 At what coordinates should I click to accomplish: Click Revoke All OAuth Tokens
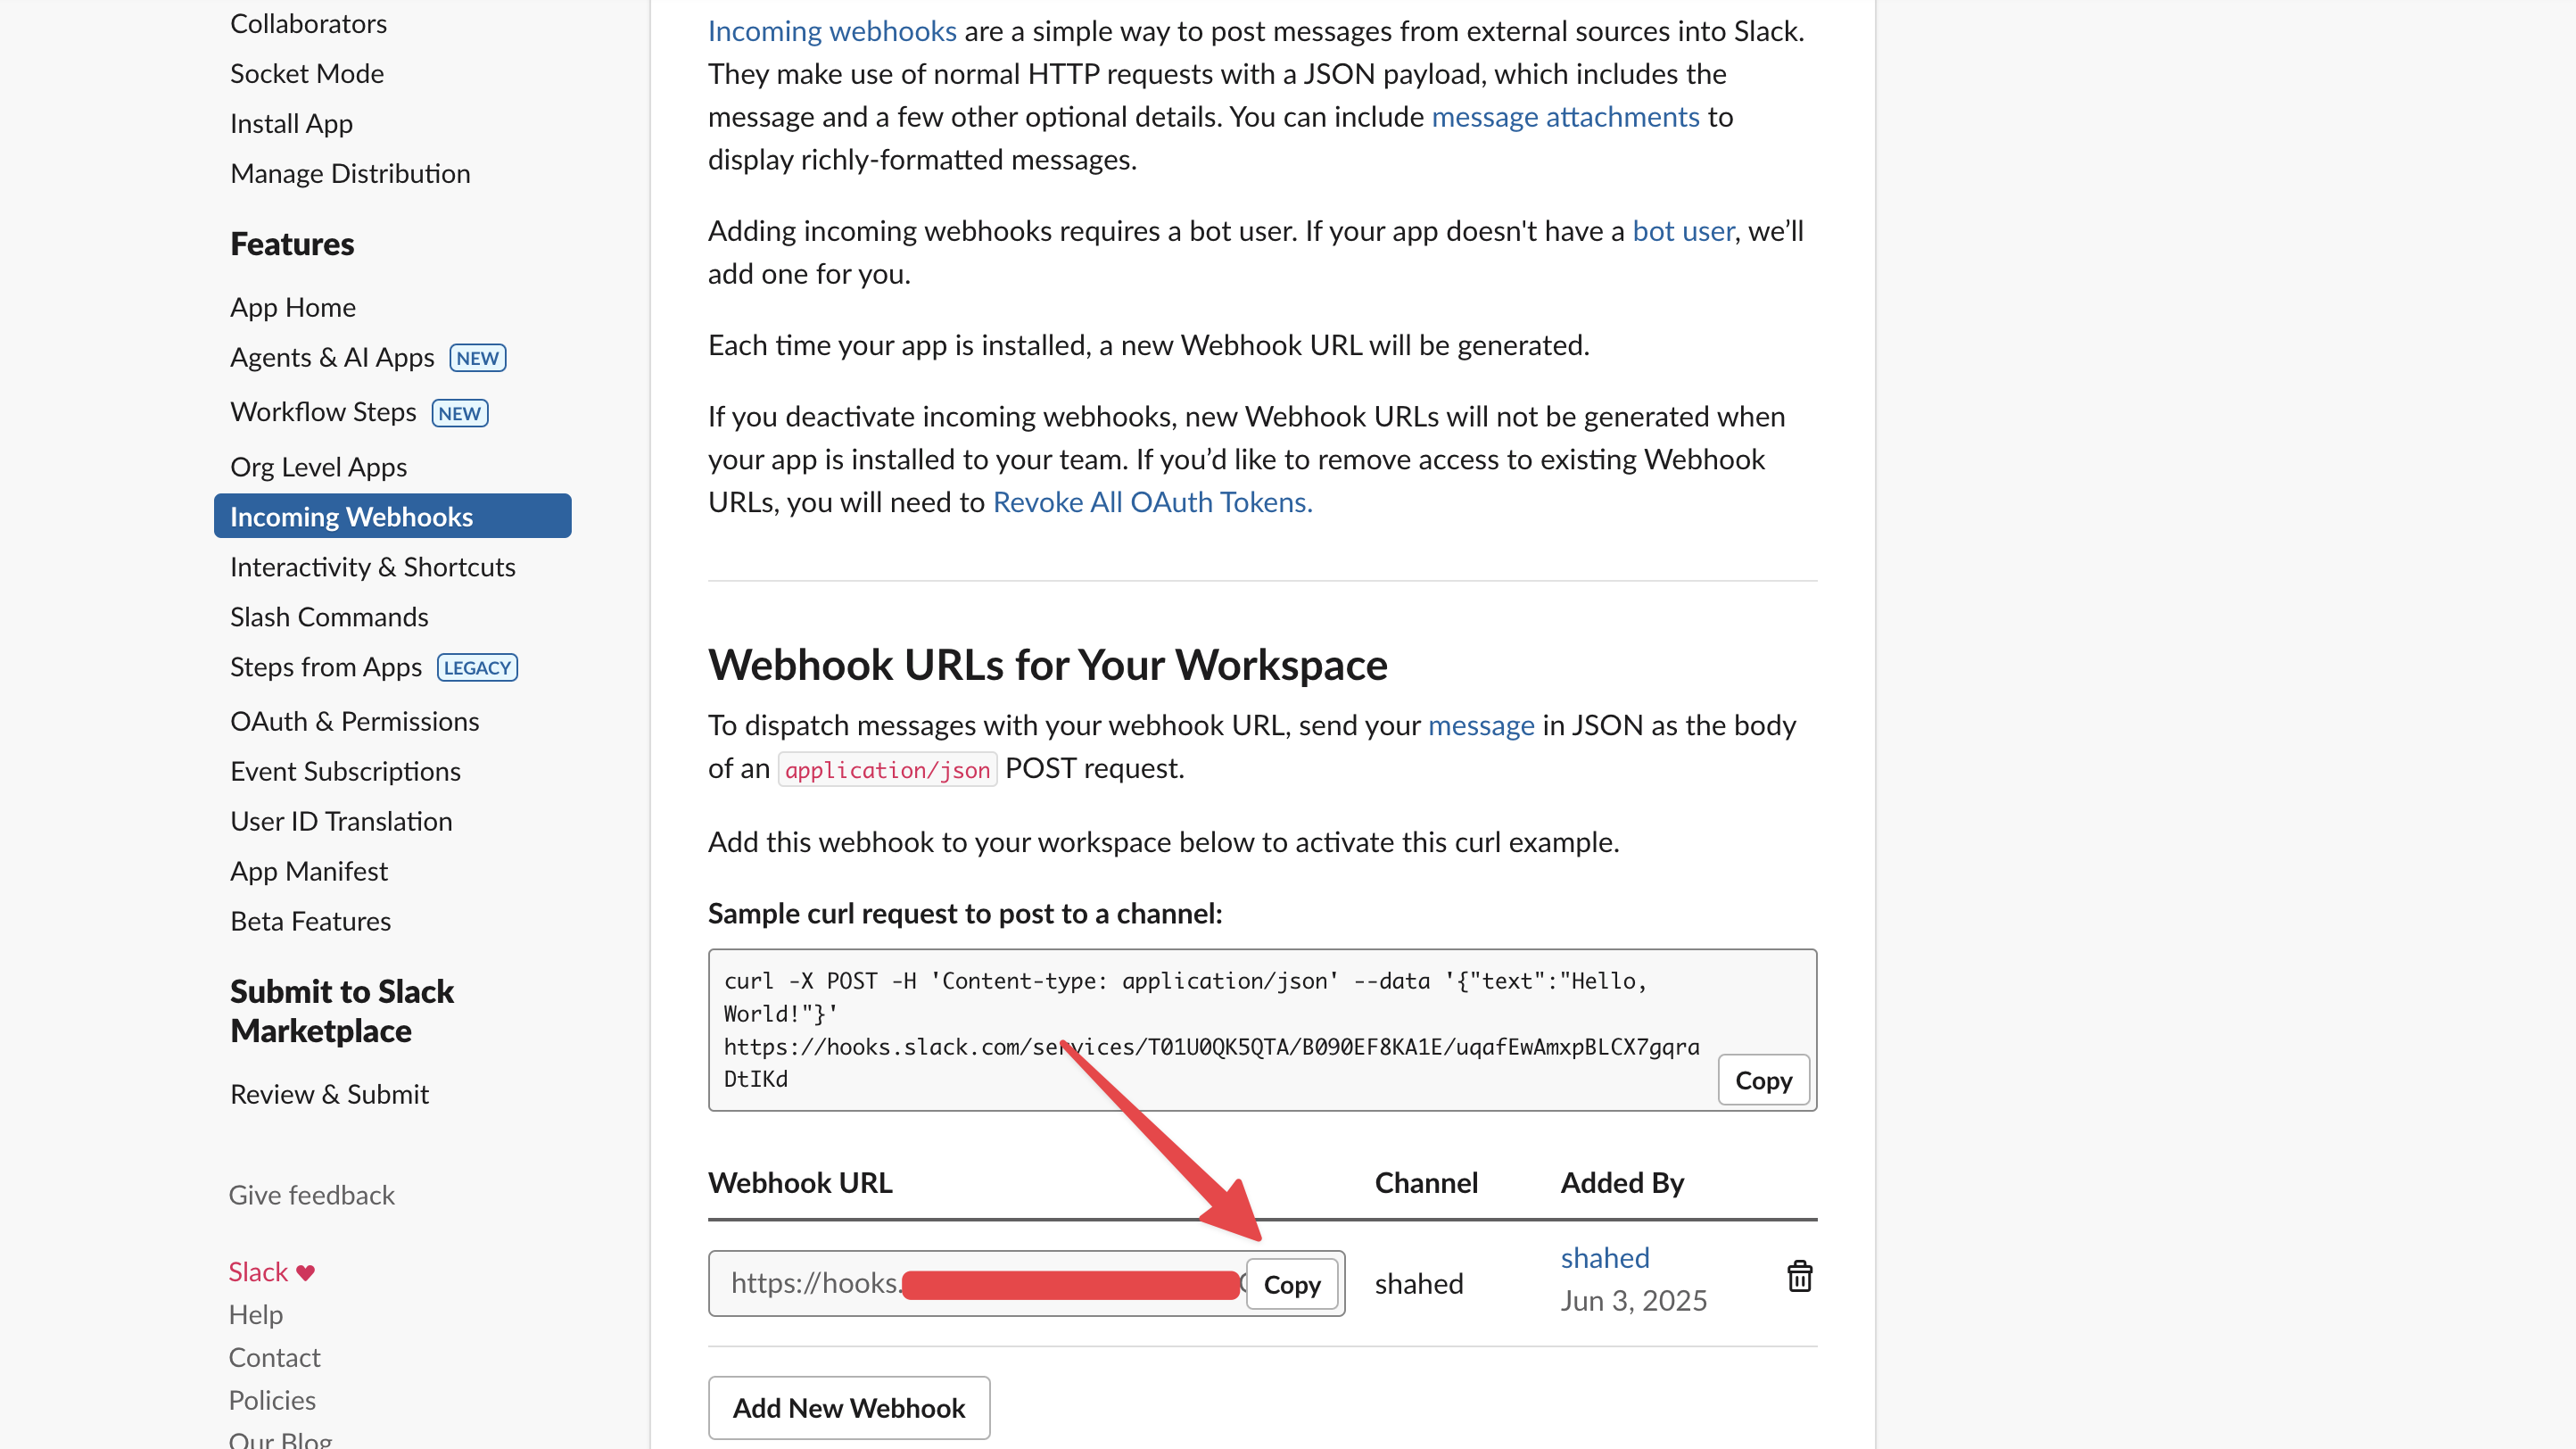pyautogui.click(x=1151, y=501)
